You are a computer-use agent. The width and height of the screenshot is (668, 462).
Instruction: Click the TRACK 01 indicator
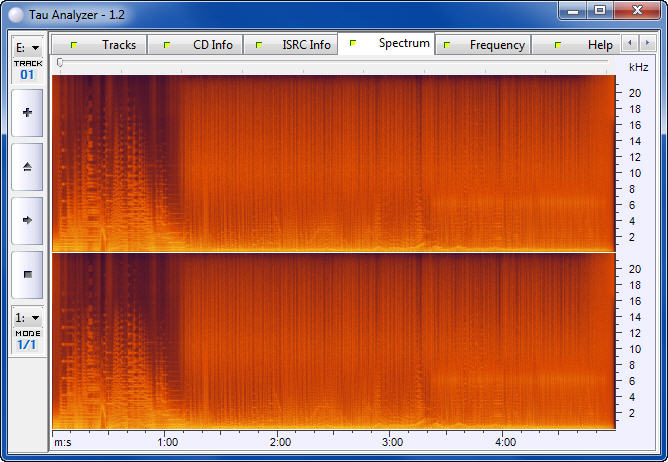click(x=27, y=69)
